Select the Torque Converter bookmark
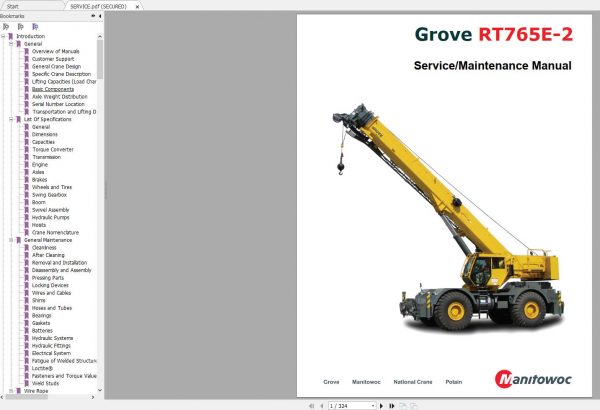 [x=53, y=150]
